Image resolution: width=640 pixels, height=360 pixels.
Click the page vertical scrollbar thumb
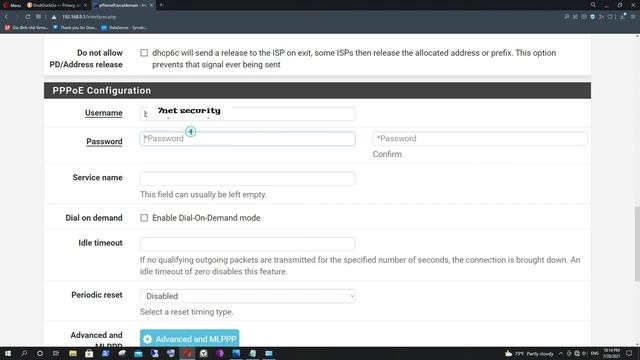click(x=637, y=244)
